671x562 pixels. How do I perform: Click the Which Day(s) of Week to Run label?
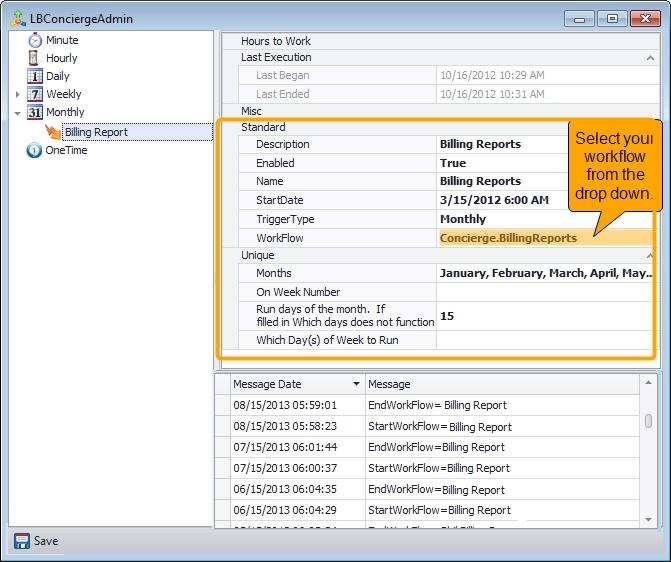(x=327, y=340)
